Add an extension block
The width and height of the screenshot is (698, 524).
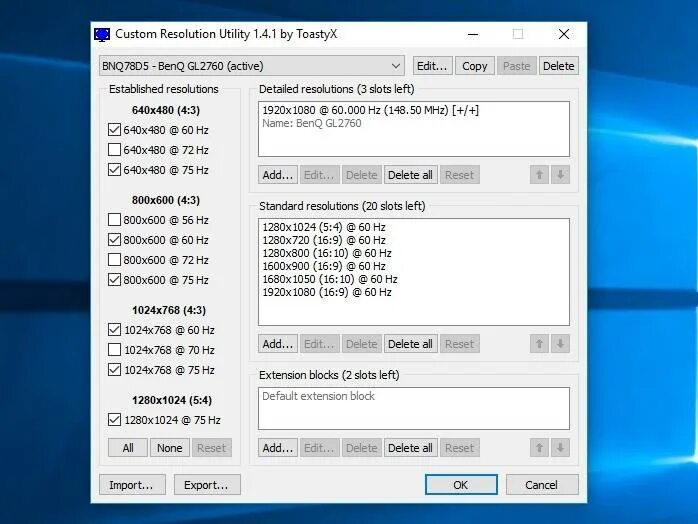pyautogui.click(x=278, y=448)
